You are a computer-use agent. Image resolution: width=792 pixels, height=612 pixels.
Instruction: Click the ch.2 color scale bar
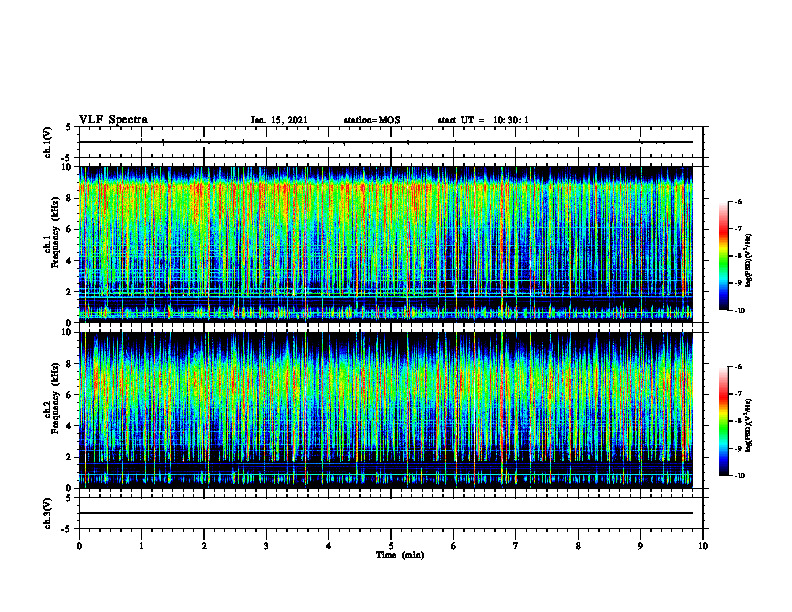tap(724, 421)
